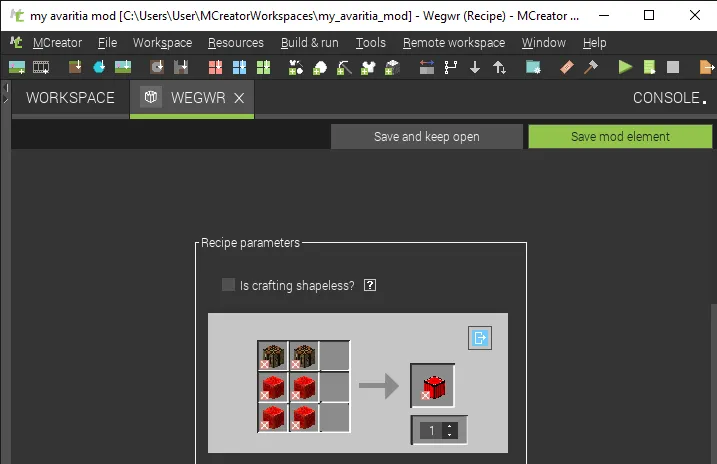Click the create new texture toolbar icon
Viewport: 717px width, 464px height.
(17, 68)
